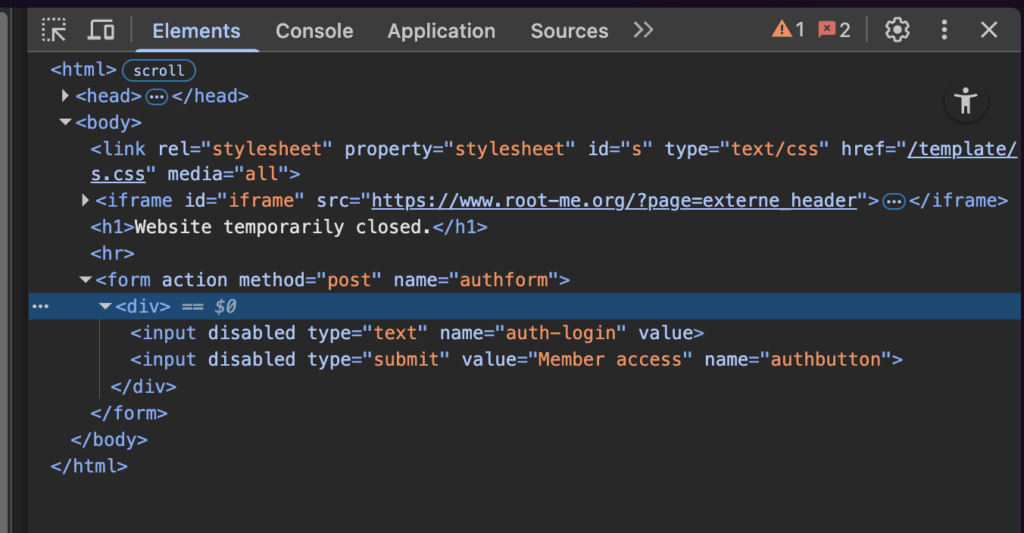Switch to the Console tab
The width and height of the screenshot is (1024, 533).
point(314,31)
